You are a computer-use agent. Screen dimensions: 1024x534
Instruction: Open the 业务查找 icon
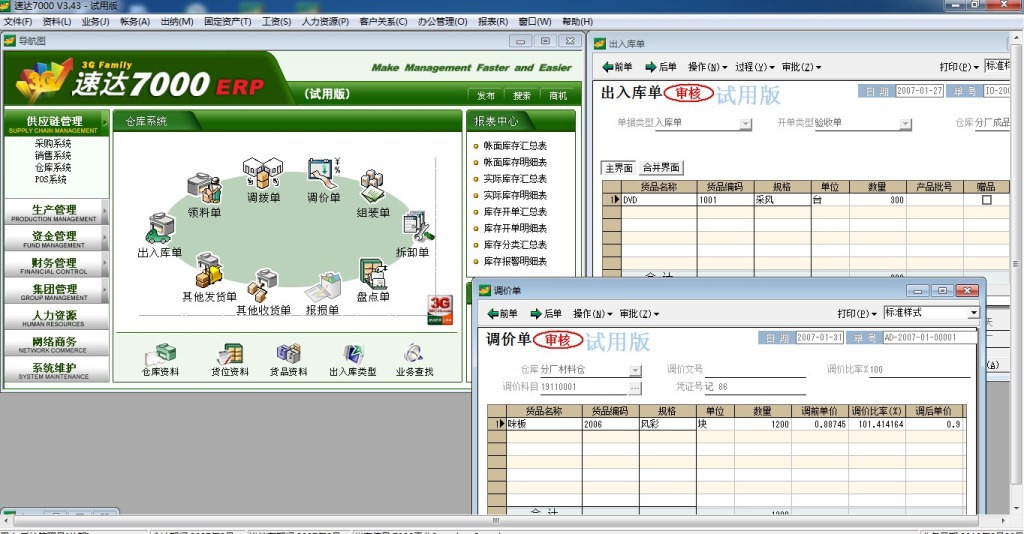coord(414,358)
